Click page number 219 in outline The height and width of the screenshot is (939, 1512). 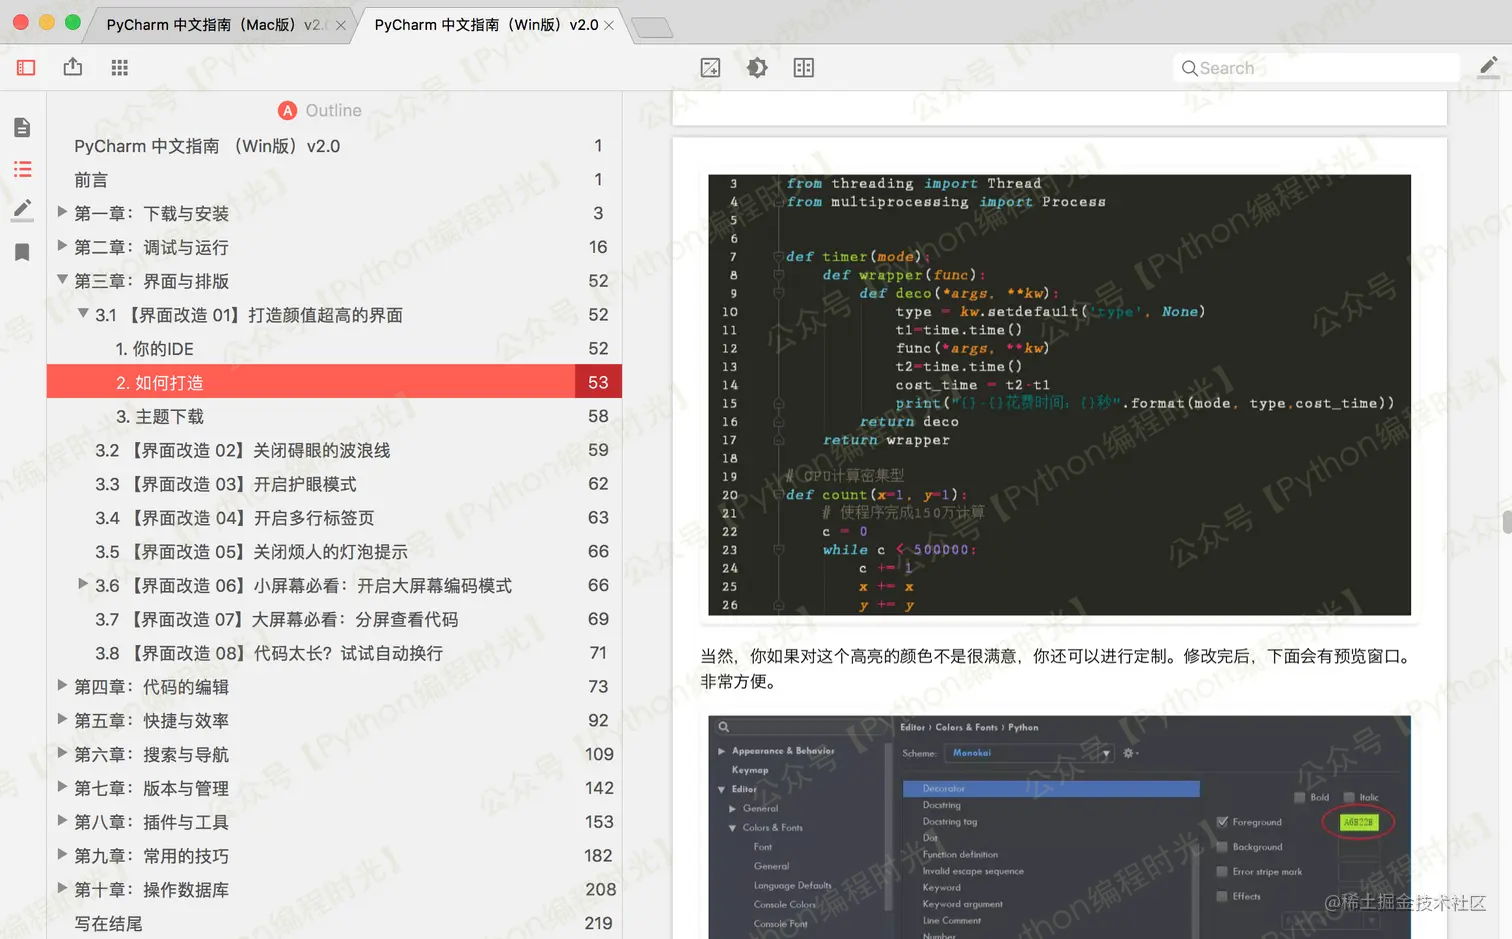point(598,923)
